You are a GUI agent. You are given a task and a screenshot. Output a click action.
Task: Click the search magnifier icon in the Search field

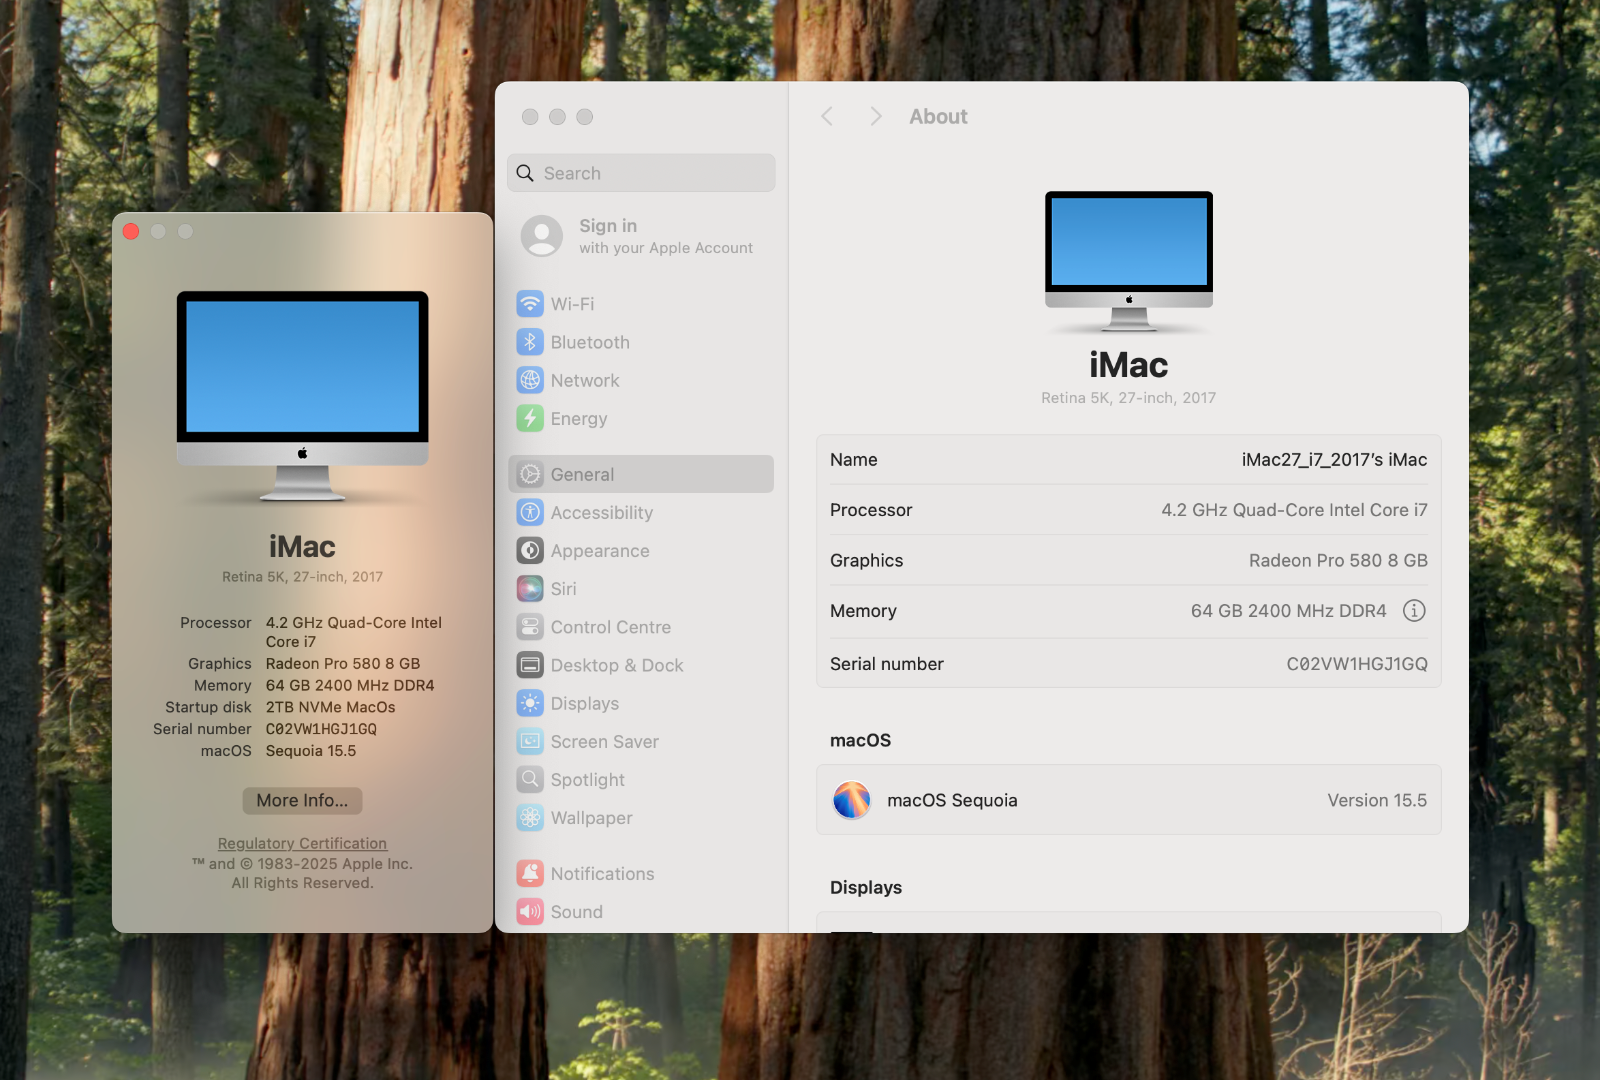[x=525, y=173]
